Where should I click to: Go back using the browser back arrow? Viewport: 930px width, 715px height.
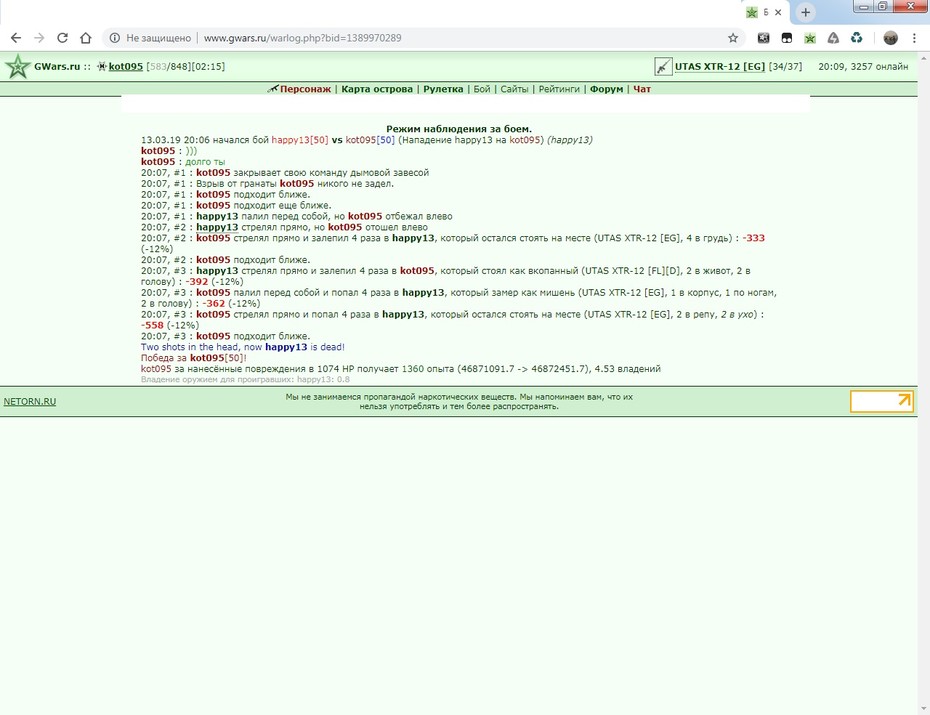16,38
